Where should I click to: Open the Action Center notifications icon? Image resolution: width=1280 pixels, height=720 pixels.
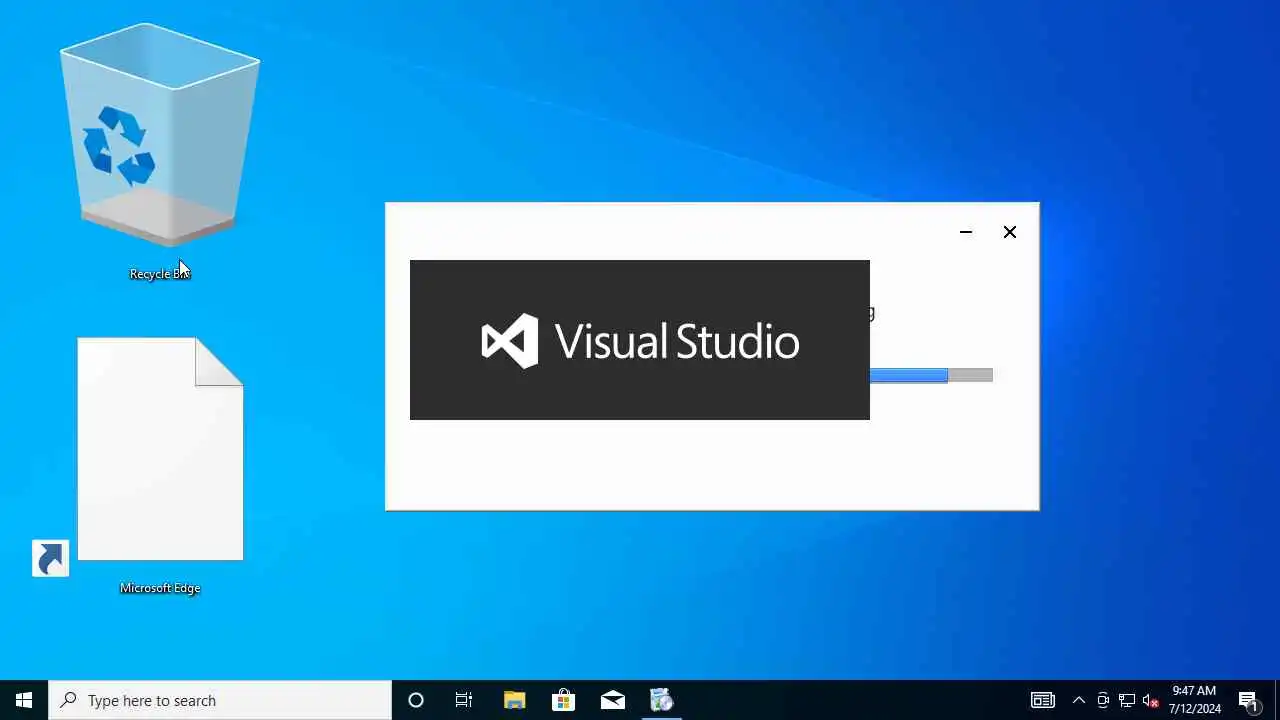pos(1248,700)
